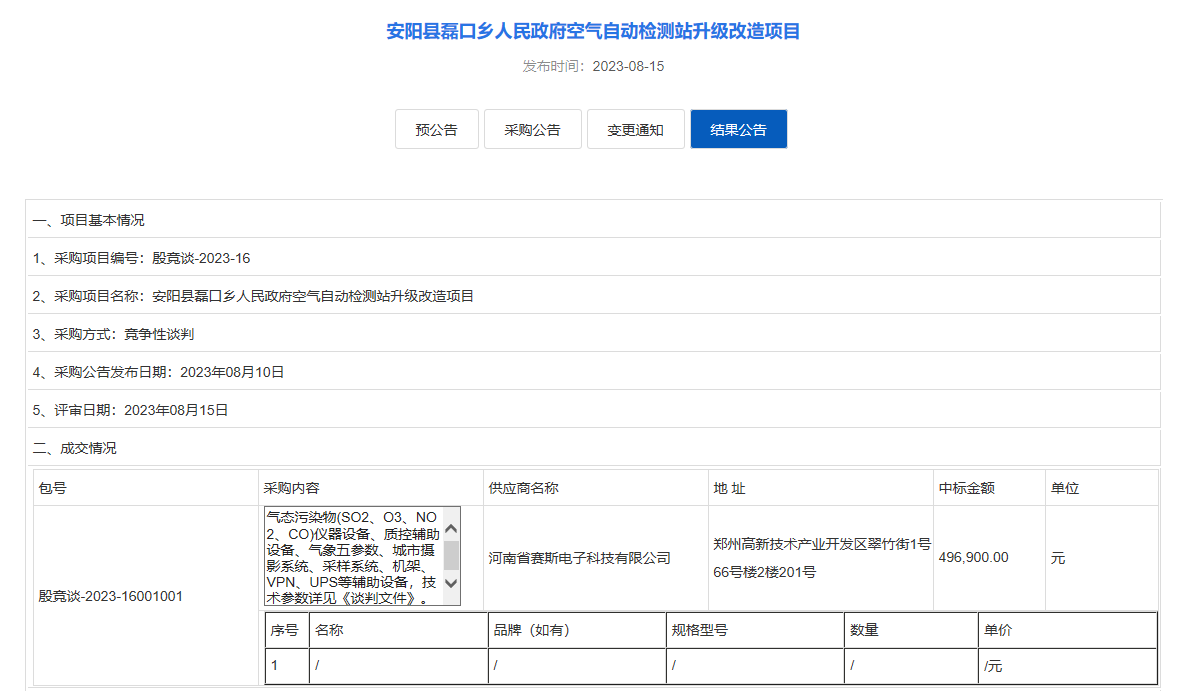Click the 序号 sub-table header
This screenshot has height=691, width=1180.
point(287,630)
